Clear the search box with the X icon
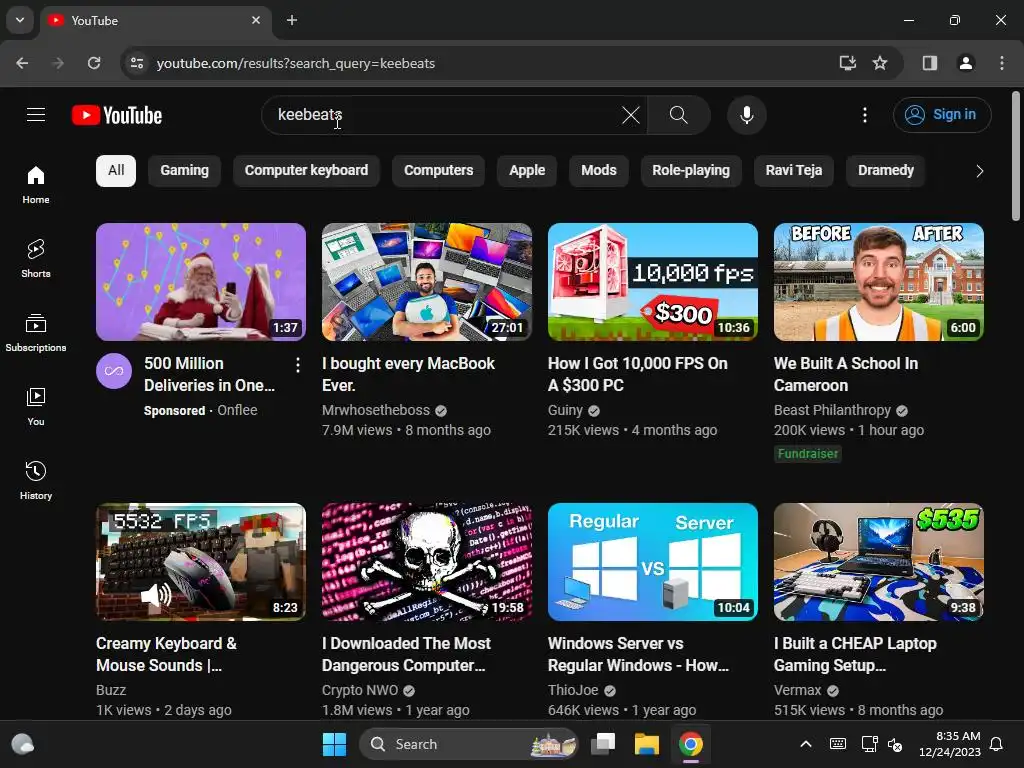1024x768 pixels. coord(631,115)
